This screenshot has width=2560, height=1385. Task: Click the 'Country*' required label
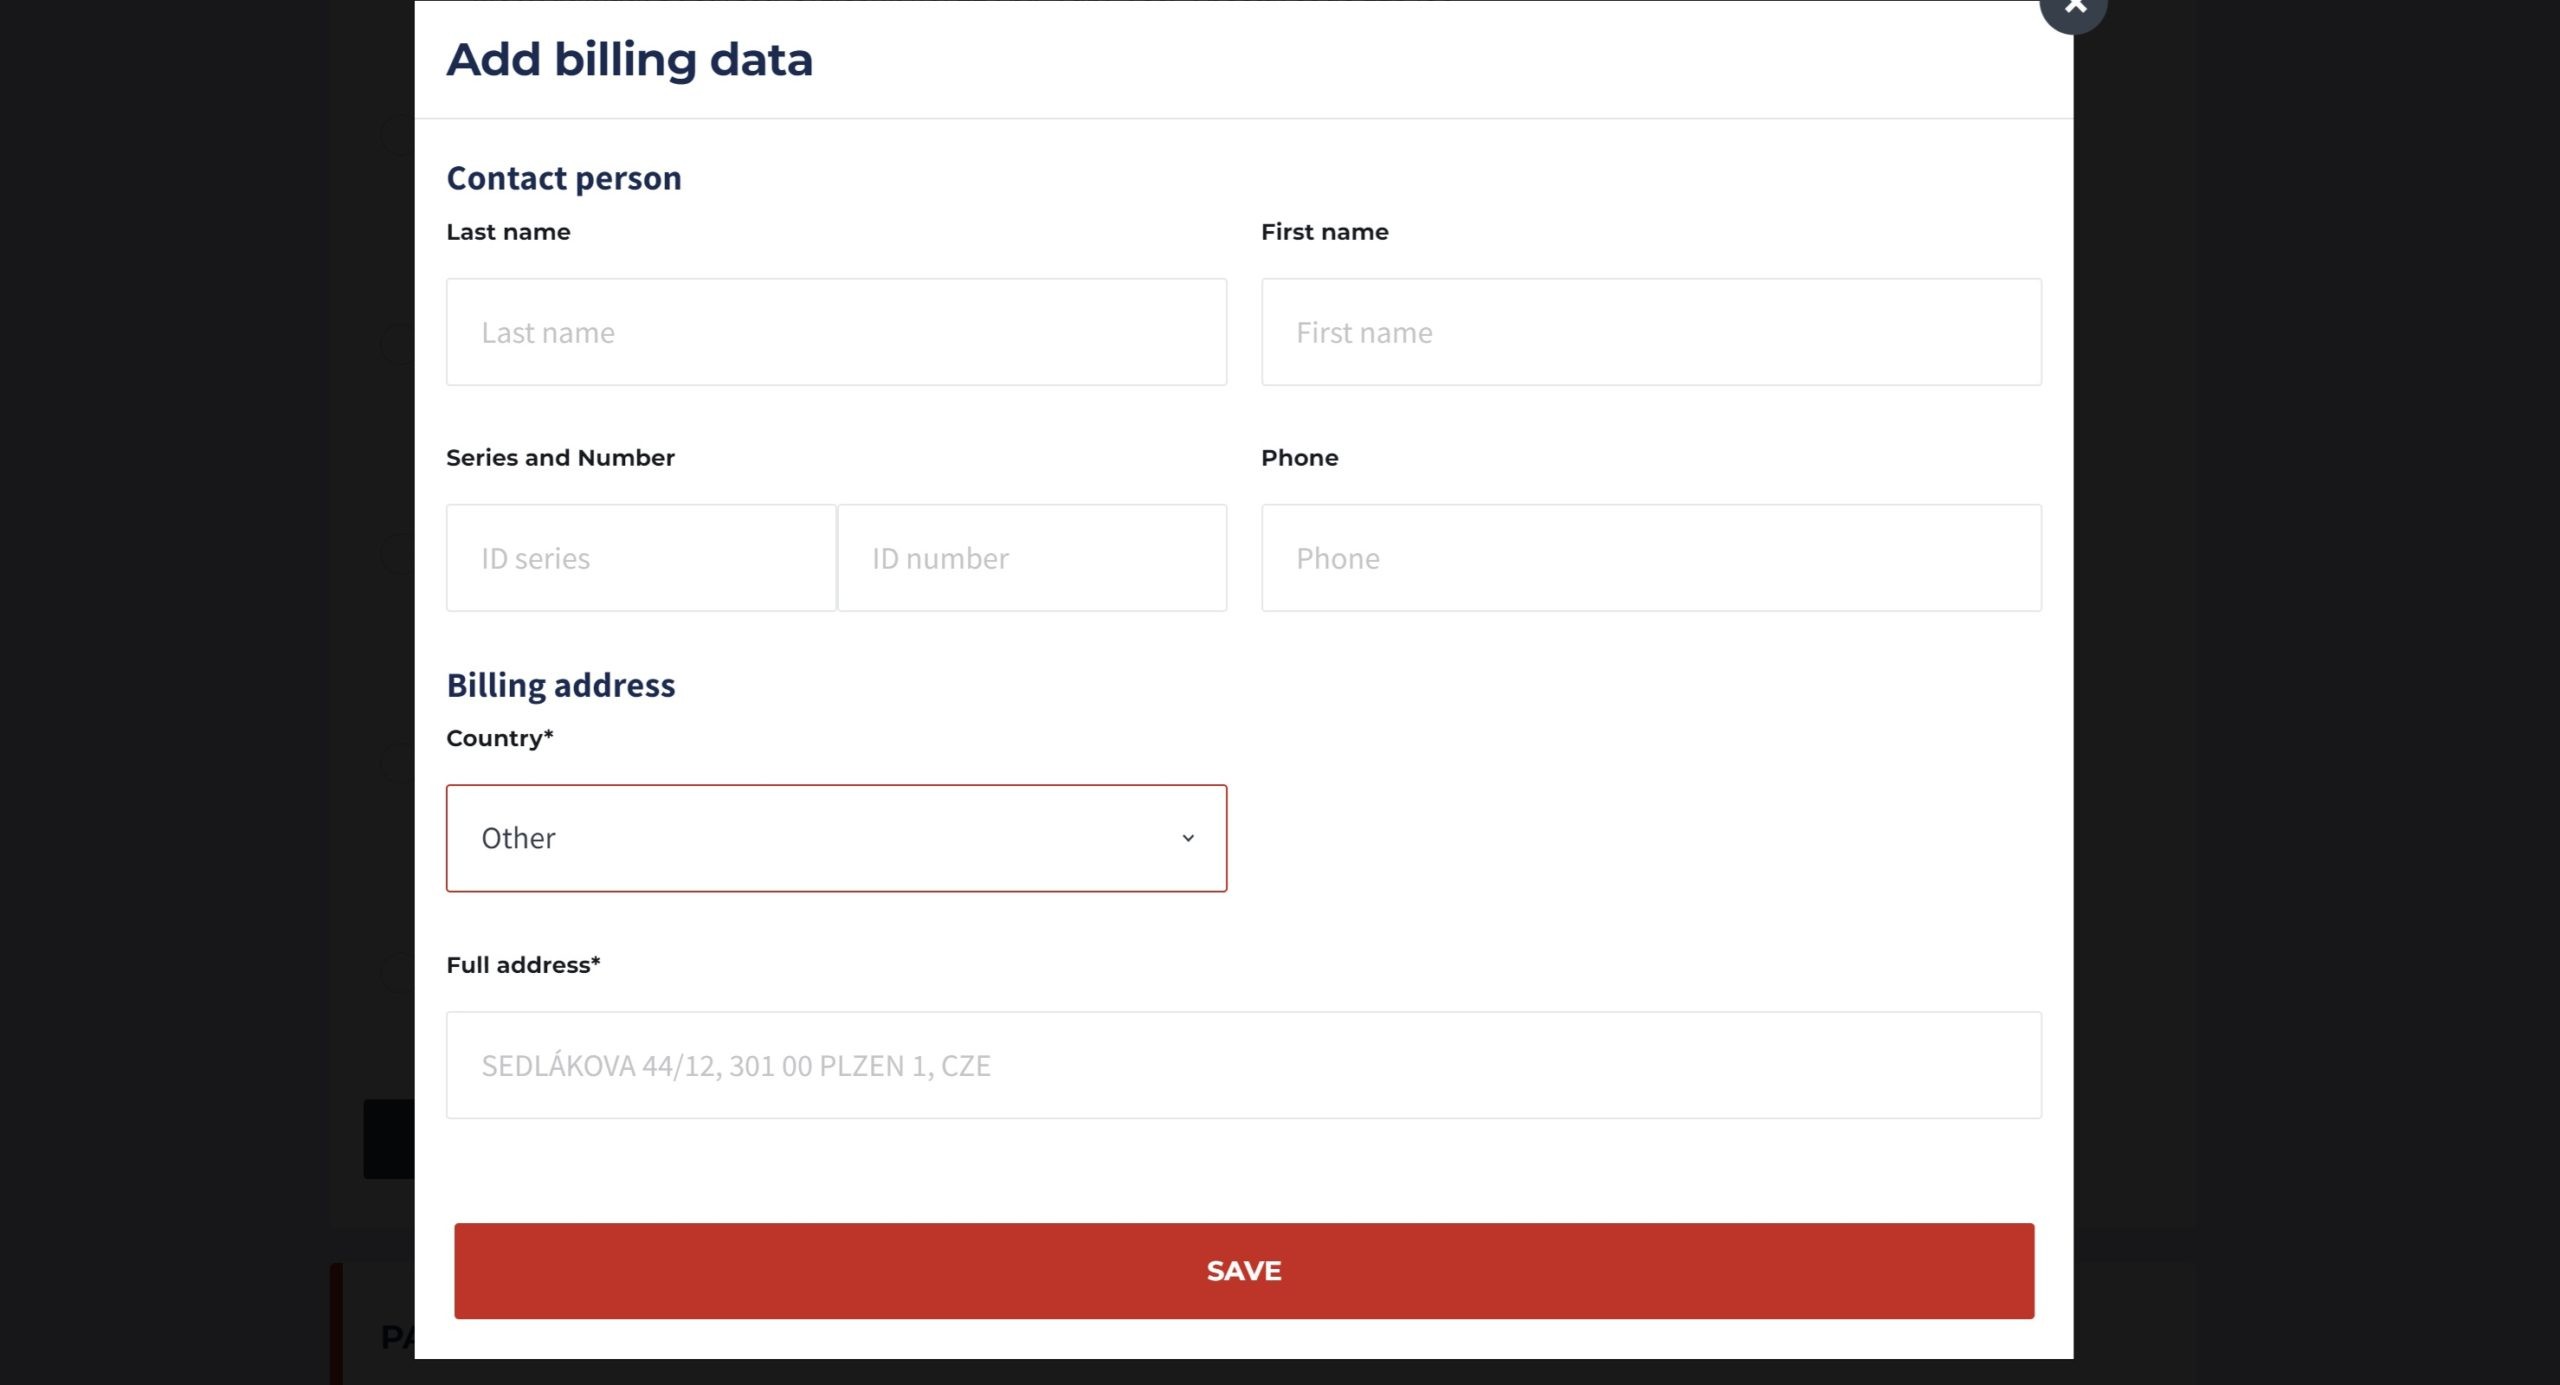click(x=499, y=738)
